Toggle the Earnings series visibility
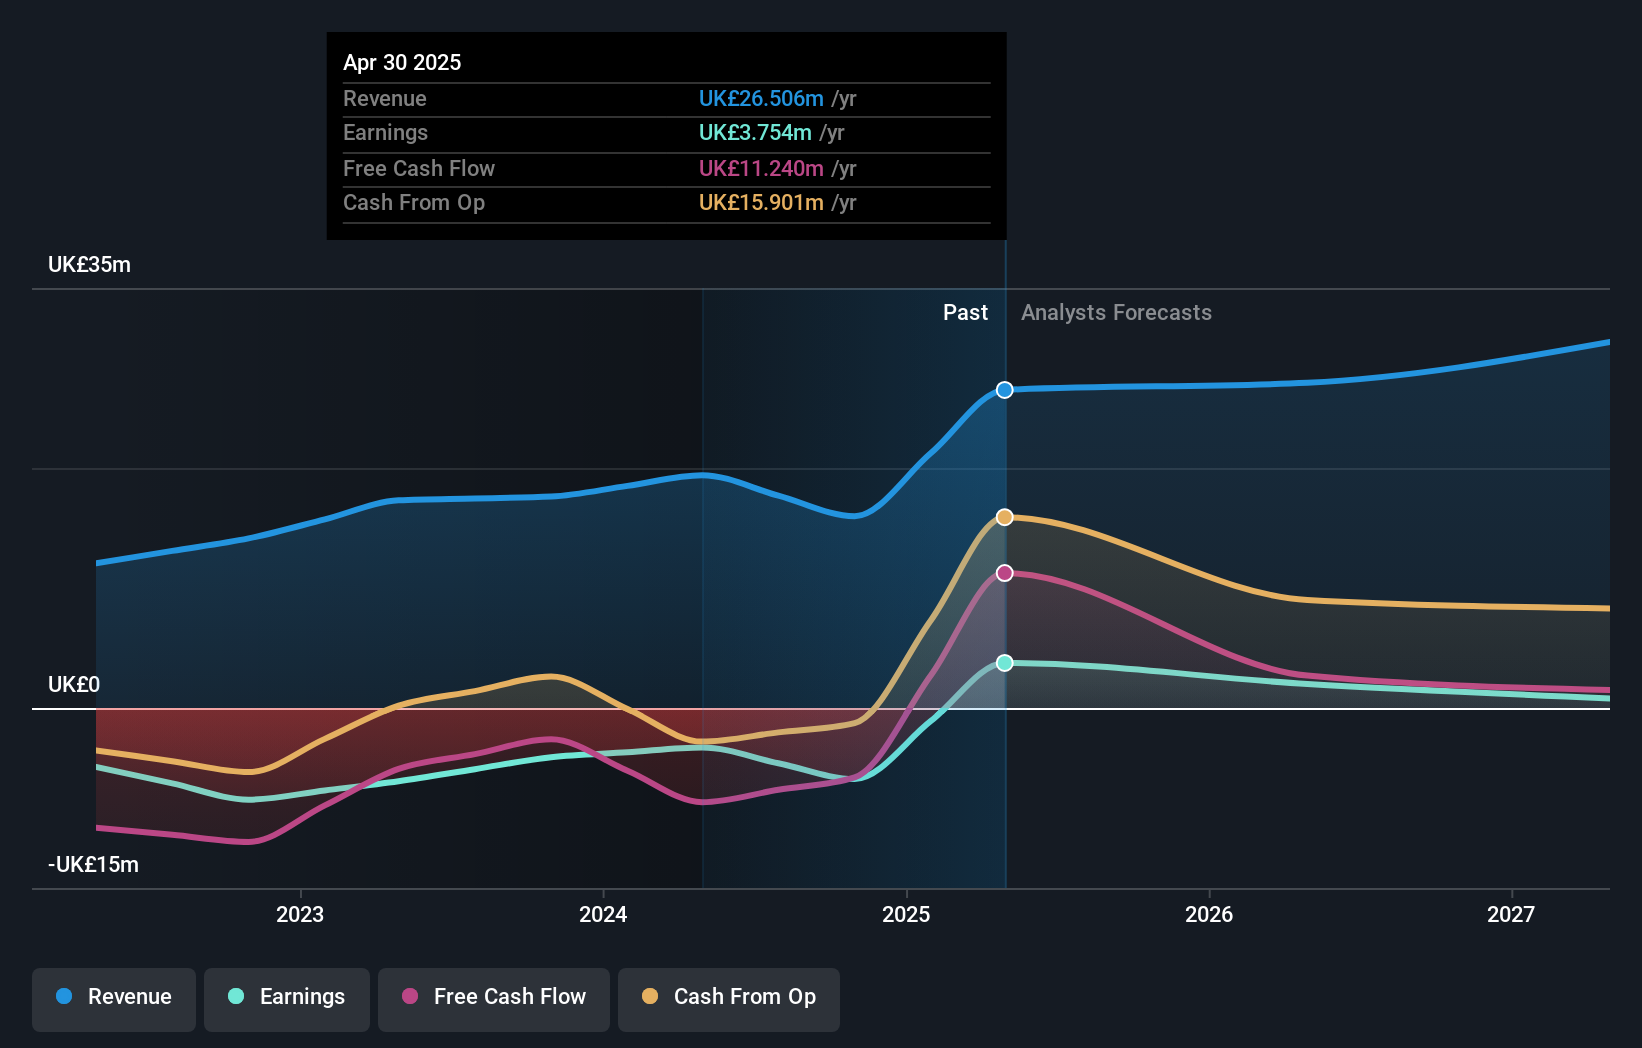Screen dimensions: 1642x1048 pyautogui.click(x=287, y=998)
